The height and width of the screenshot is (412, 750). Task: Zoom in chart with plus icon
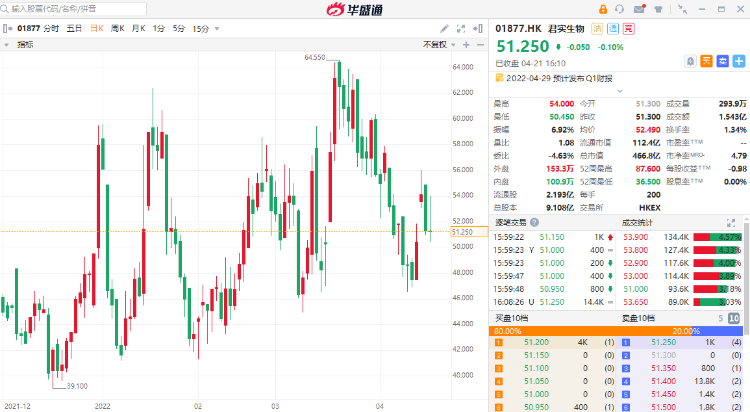point(466,45)
